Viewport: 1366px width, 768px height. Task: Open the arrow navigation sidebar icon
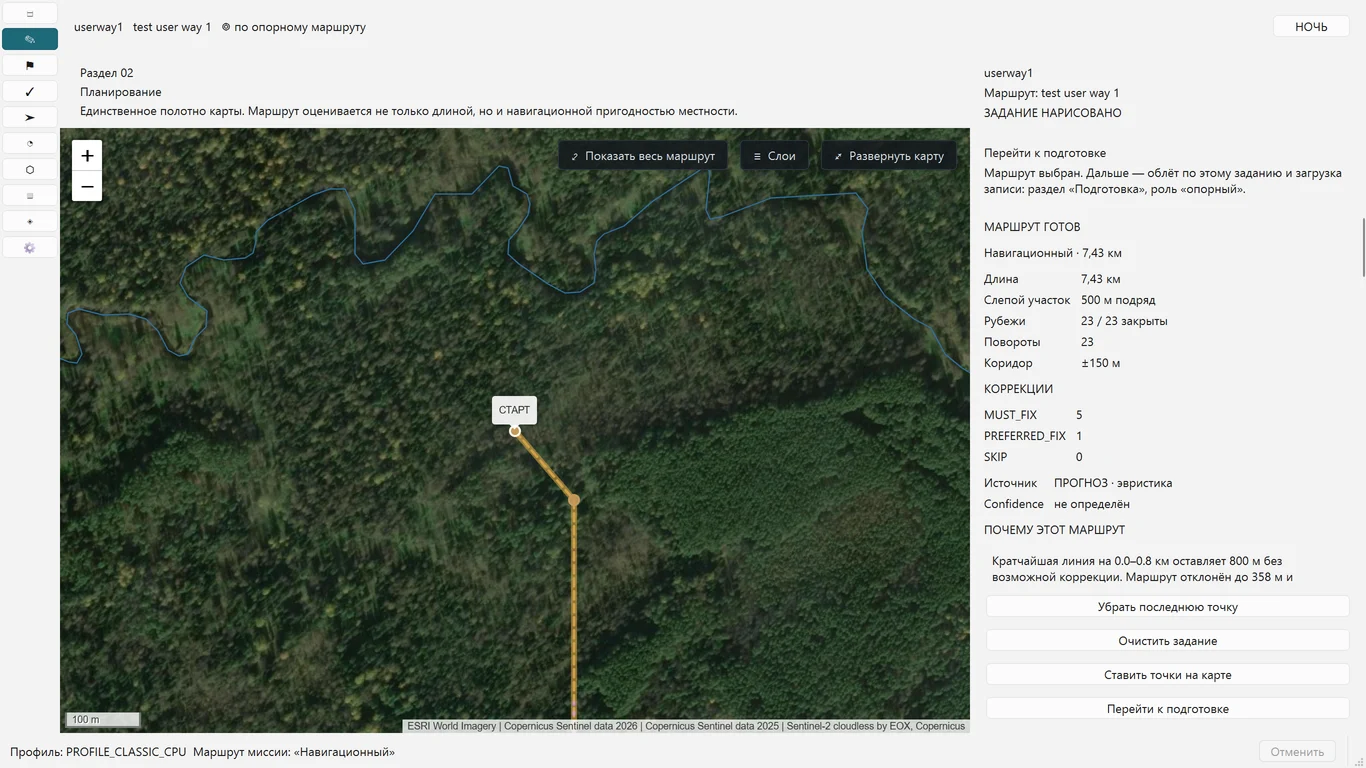click(x=30, y=117)
